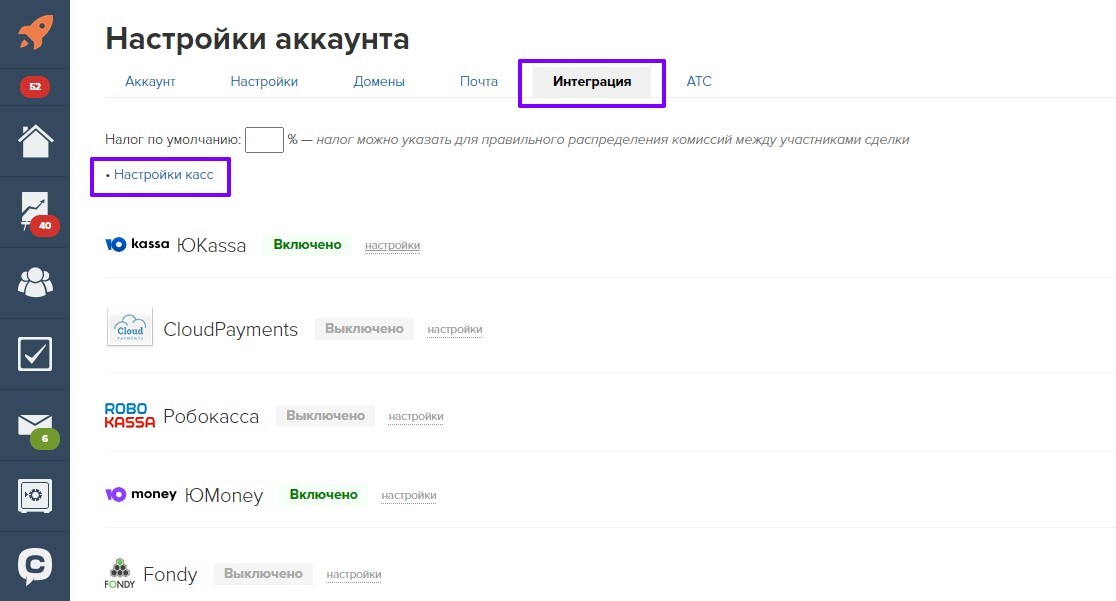Image resolution: width=1116 pixels, height=601 pixels.
Task: Open the mail envelope icon
Action: coord(35,426)
